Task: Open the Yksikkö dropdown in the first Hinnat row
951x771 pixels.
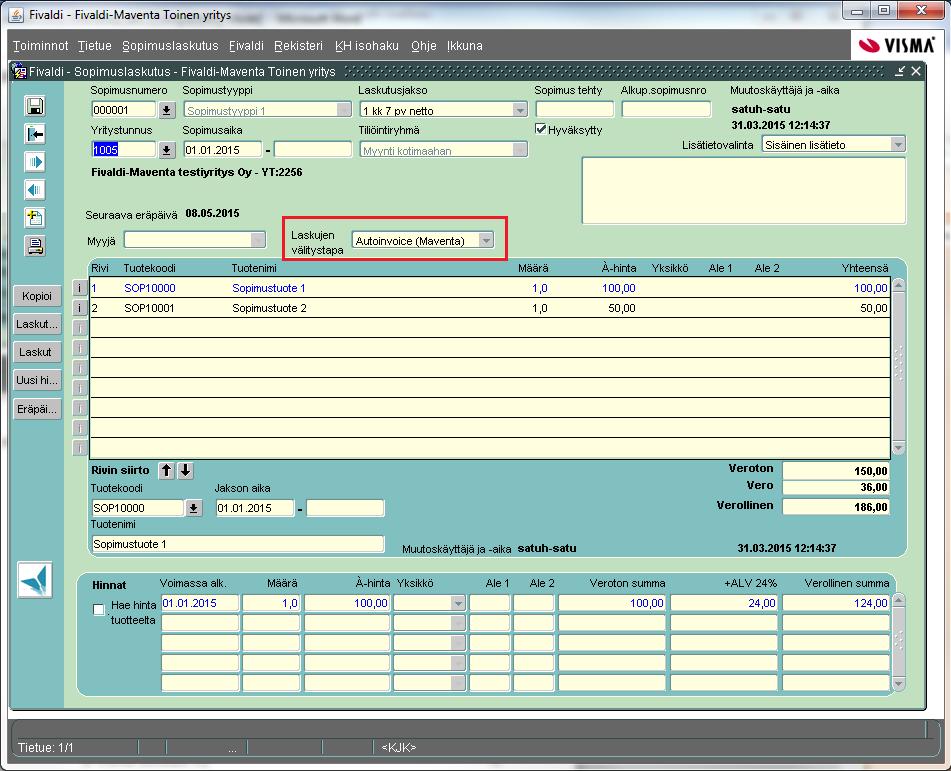Action: [459, 603]
